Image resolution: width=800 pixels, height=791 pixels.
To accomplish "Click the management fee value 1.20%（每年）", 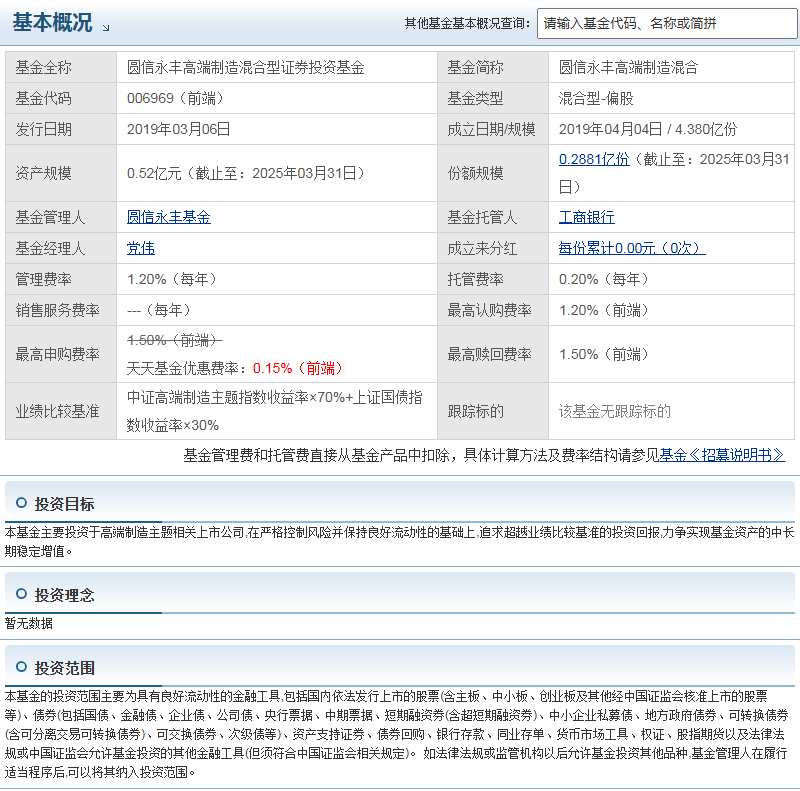I will [172, 279].
